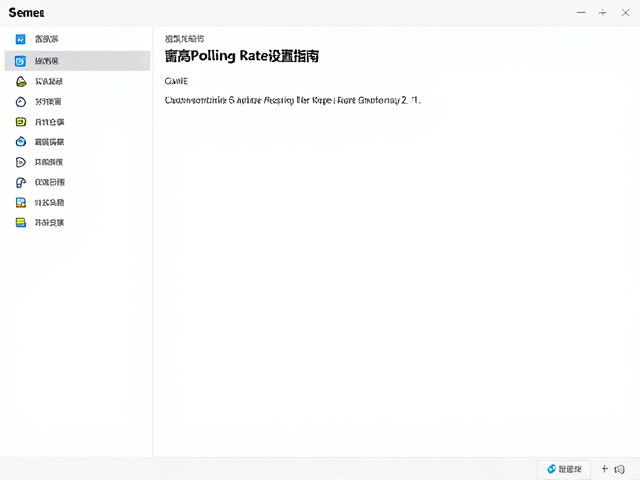Screen dimensions: 640x480
Task: Maximize the window using the title-bar plus button
Action: [602, 13]
